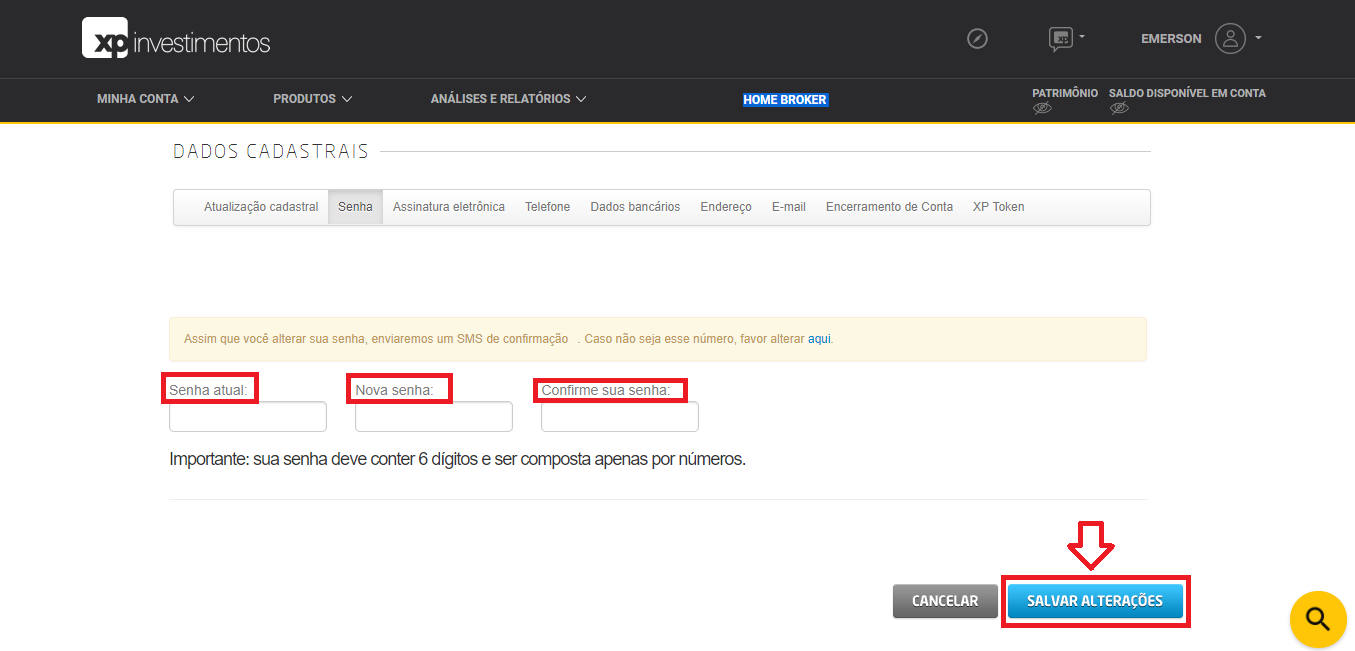Click the yellow search magnifier button

(1318, 619)
